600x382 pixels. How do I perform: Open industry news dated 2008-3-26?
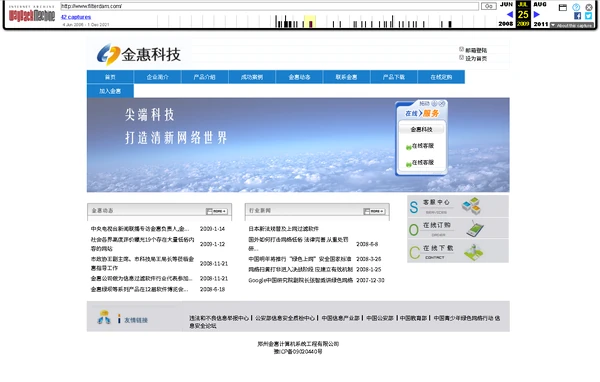300,259
